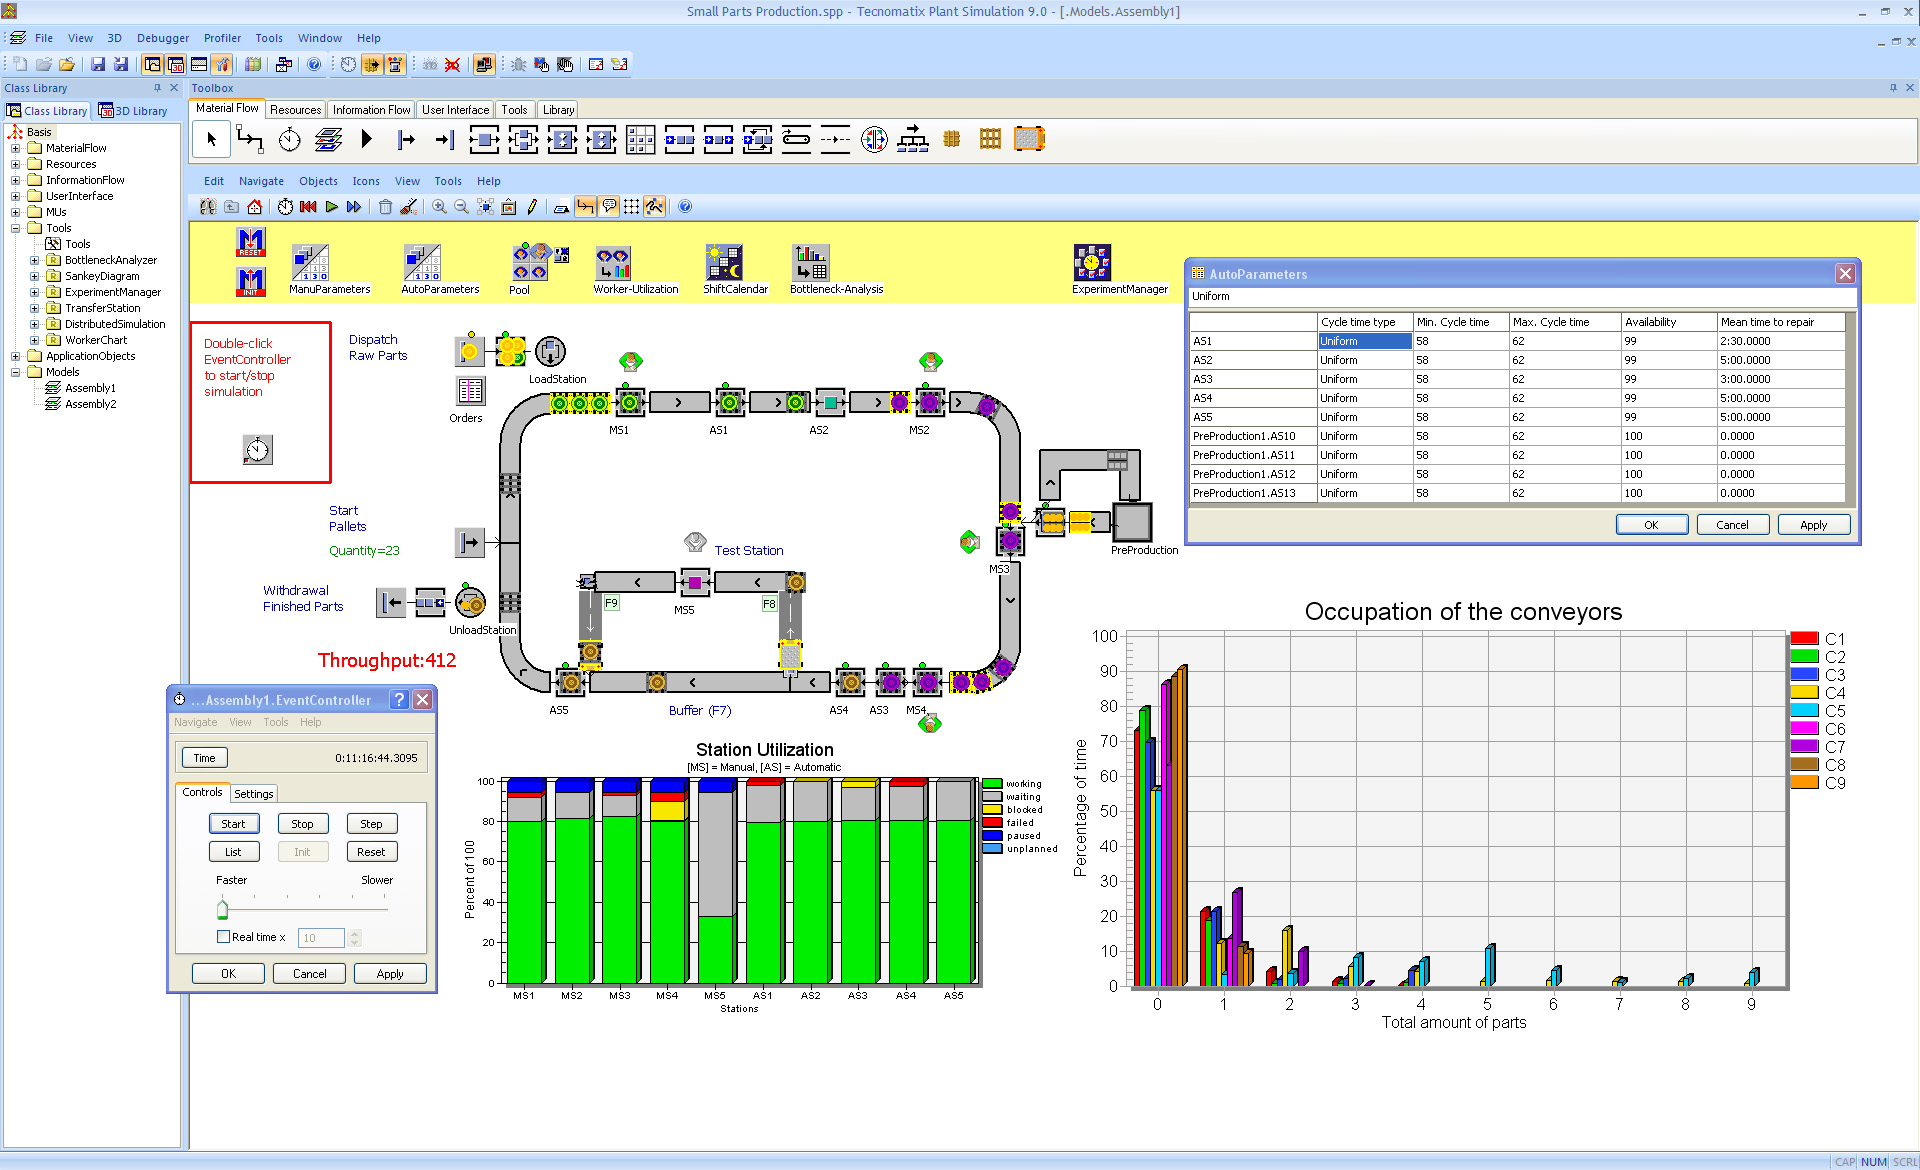Click the Orders table icon
Screen dimensions: 1920x1170
click(x=470, y=391)
